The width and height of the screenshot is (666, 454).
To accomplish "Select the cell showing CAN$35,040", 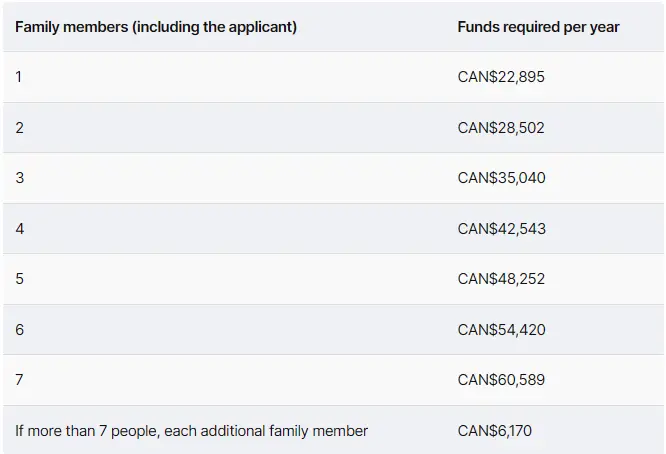I will coord(501,178).
